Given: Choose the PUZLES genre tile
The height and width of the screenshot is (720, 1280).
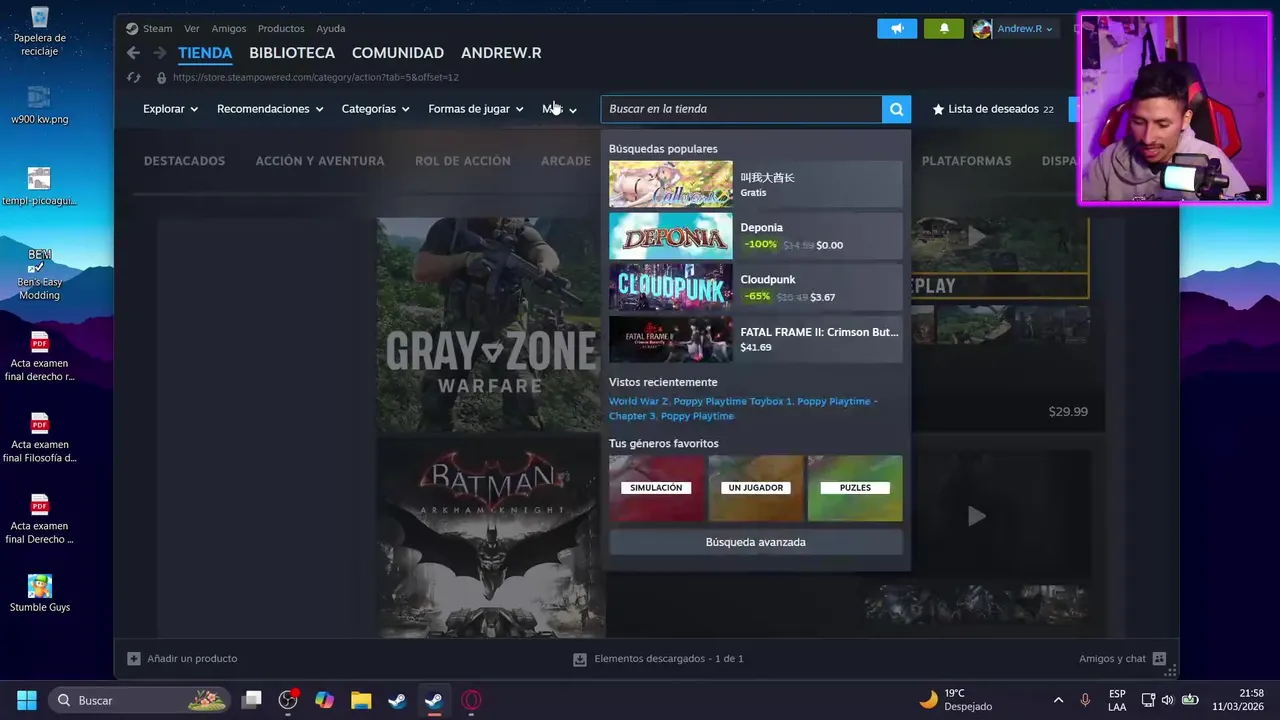Looking at the screenshot, I should tap(855, 488).
